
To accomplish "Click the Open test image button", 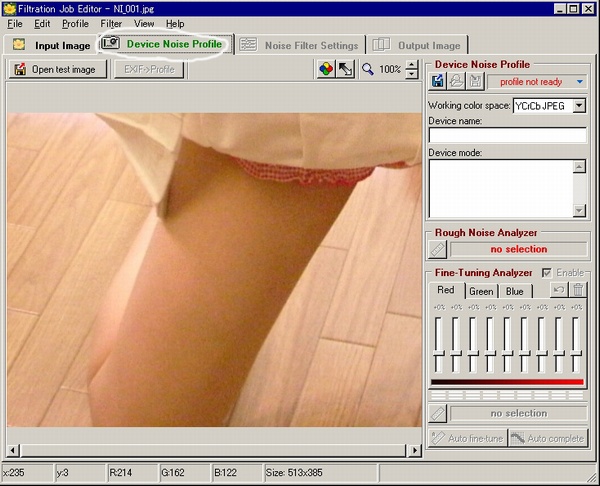I will [x=58, y=70].
